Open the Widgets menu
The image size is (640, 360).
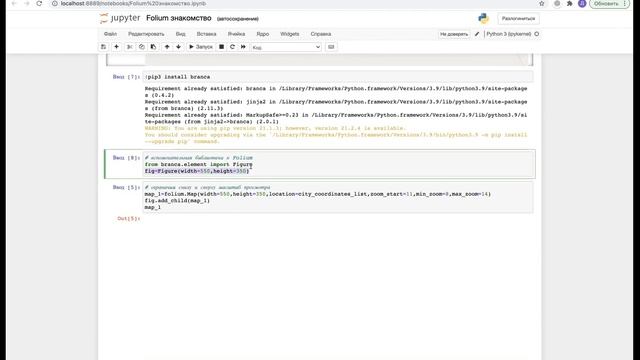[x=290, y=34]
